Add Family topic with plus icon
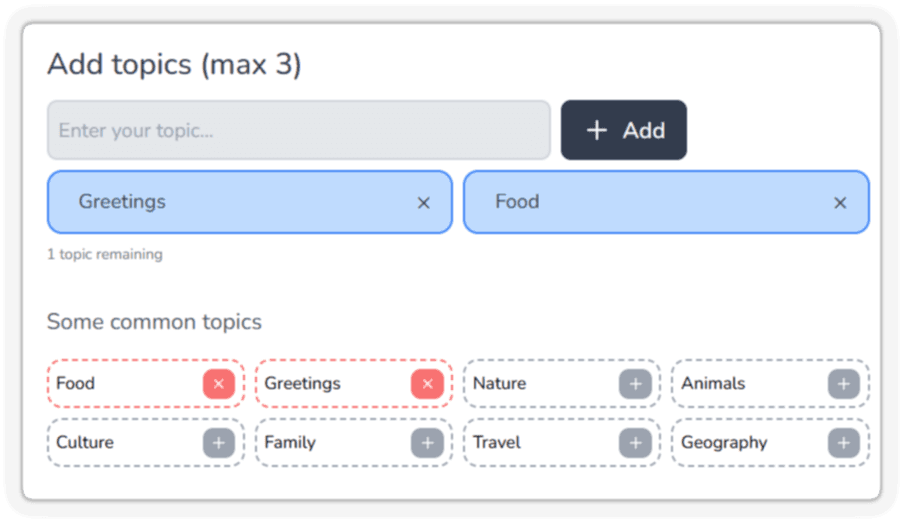Image resolution: width=903 pixels, height=523 pixels. tap(427, 443)
